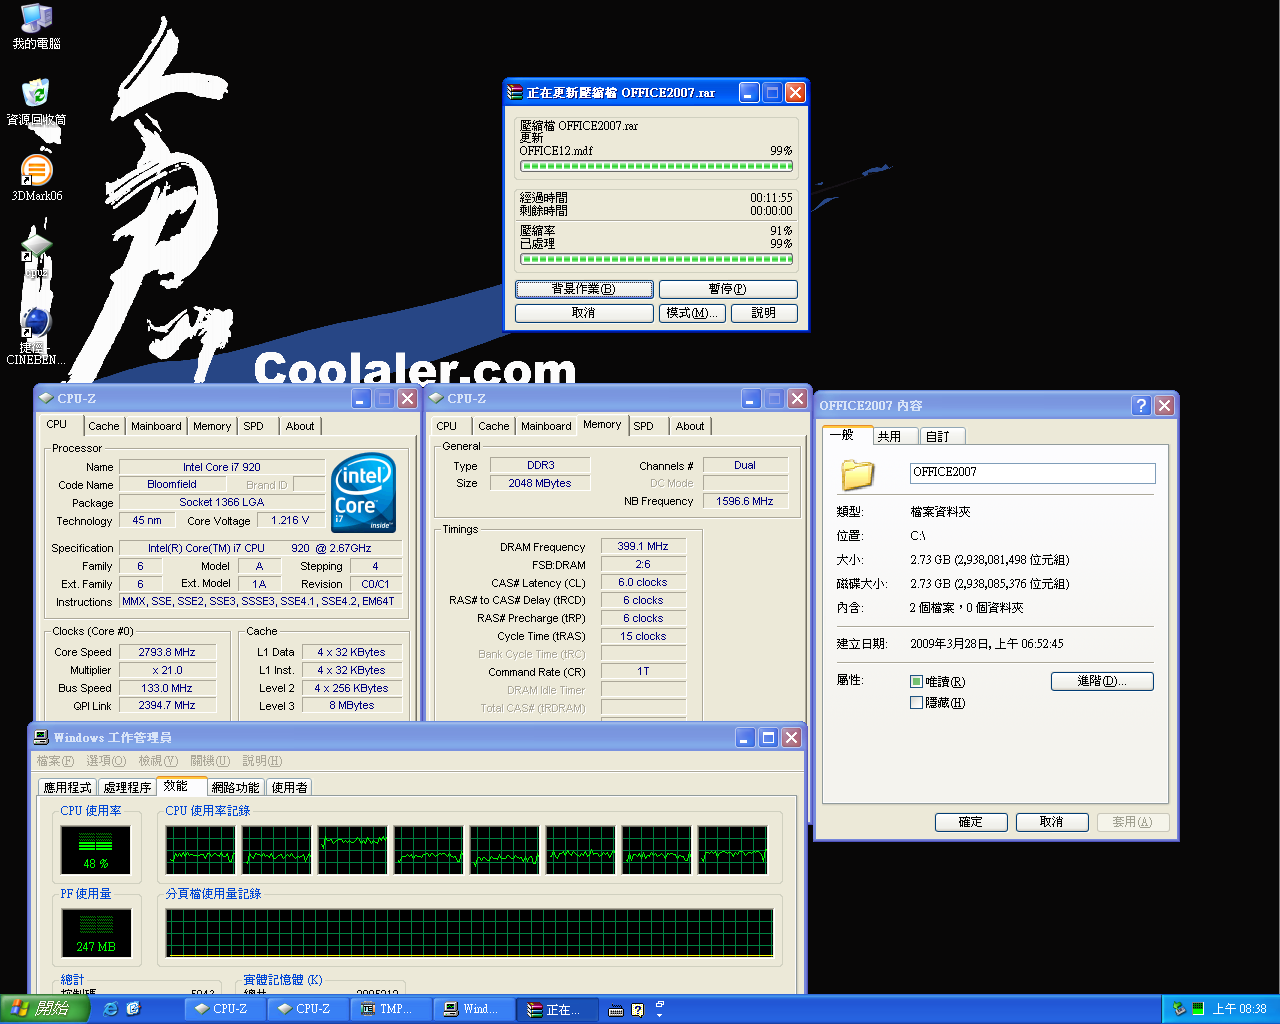The height and width of the screenshot is (1024, 1280).
Task: Select Memory tab in left CPU-Z window
Action: 212,426
